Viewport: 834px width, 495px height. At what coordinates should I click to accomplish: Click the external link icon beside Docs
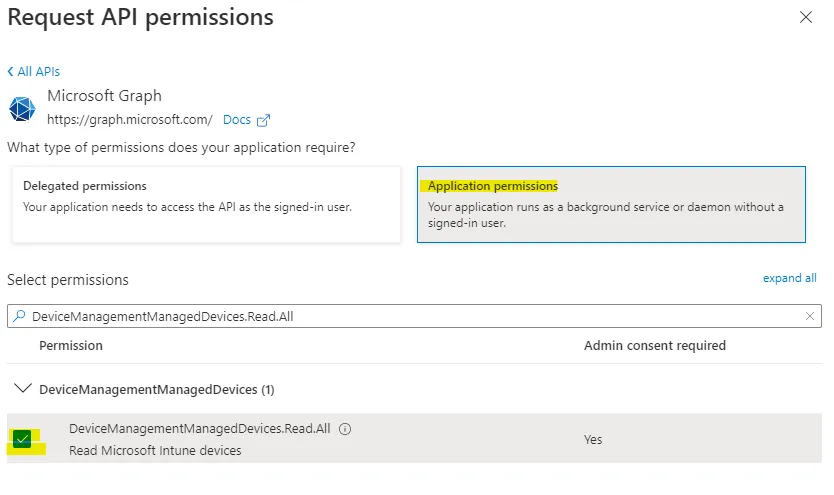(263, 121)
